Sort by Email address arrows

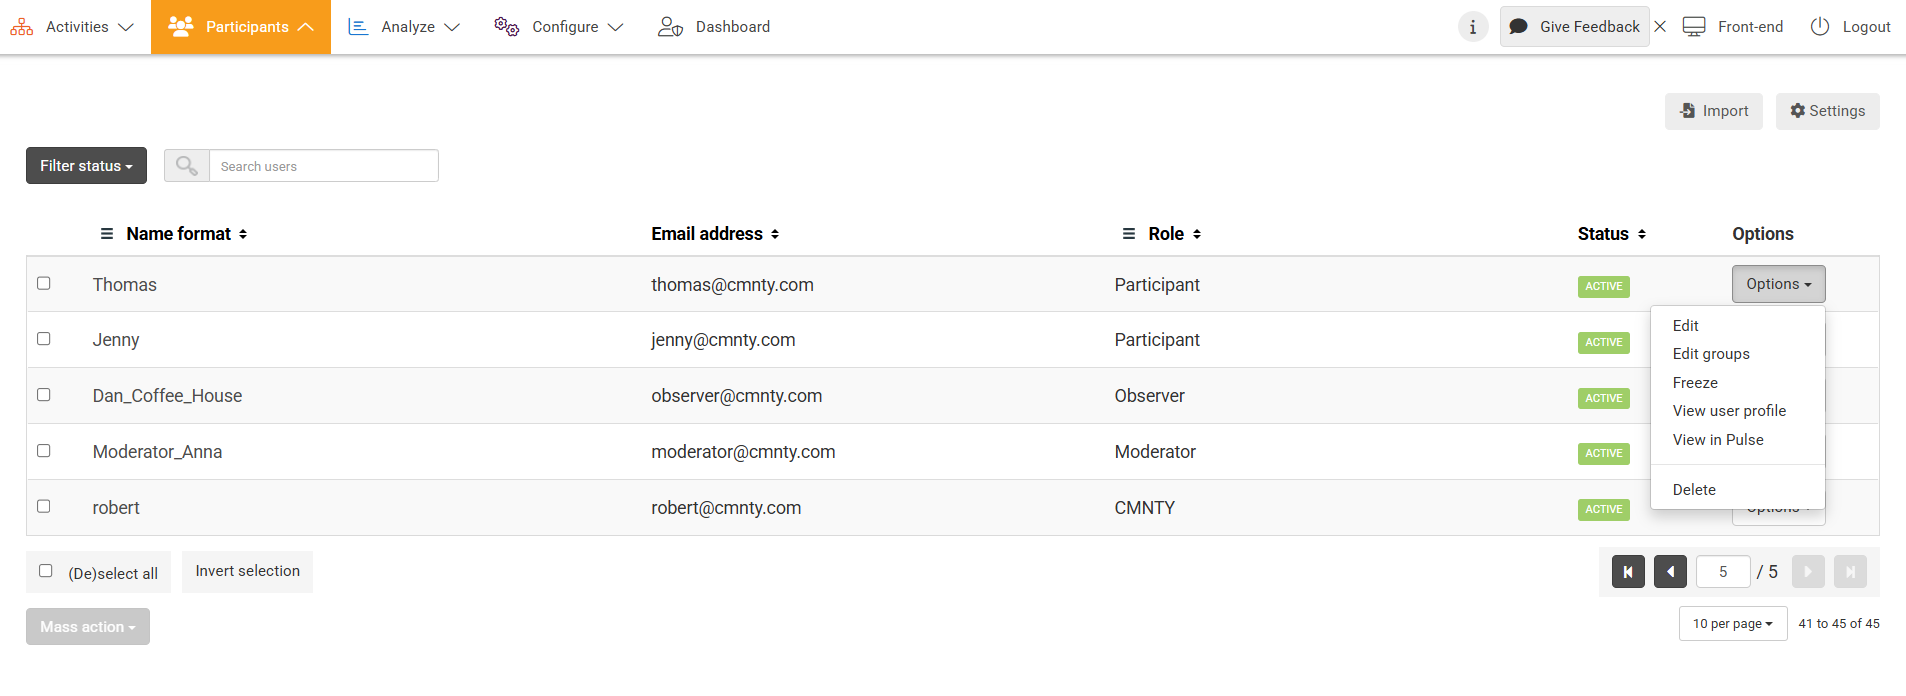[775, 234]
